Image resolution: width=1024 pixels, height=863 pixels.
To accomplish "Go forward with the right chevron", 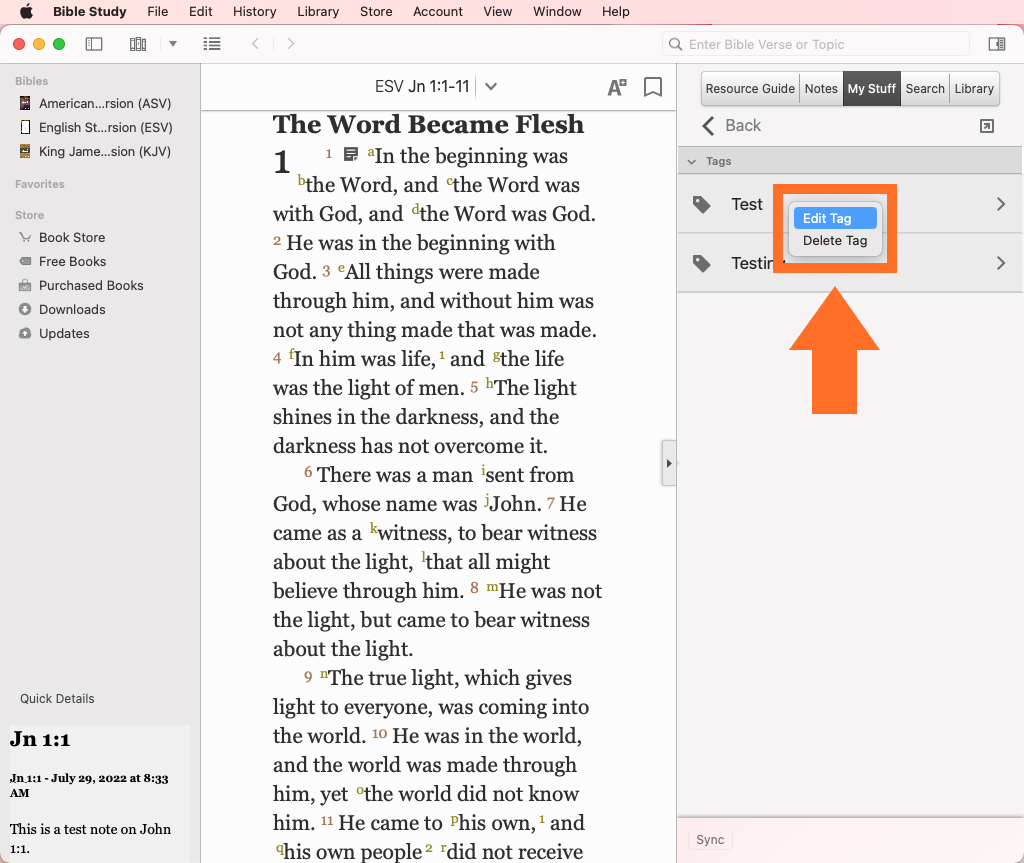I will (291, 44).
